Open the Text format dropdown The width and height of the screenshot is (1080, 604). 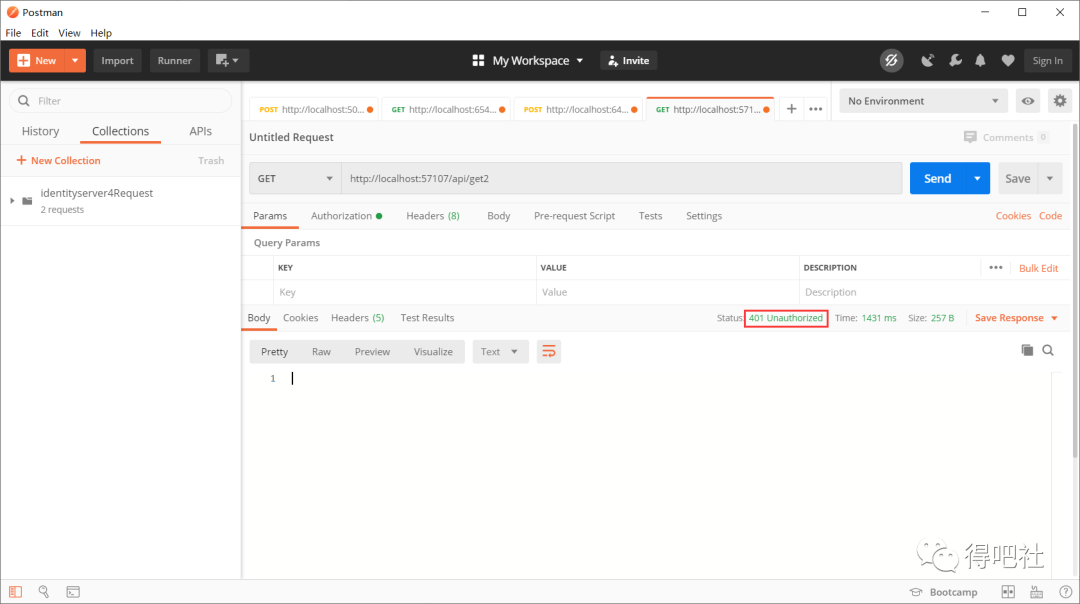click(x=500, y=351)
